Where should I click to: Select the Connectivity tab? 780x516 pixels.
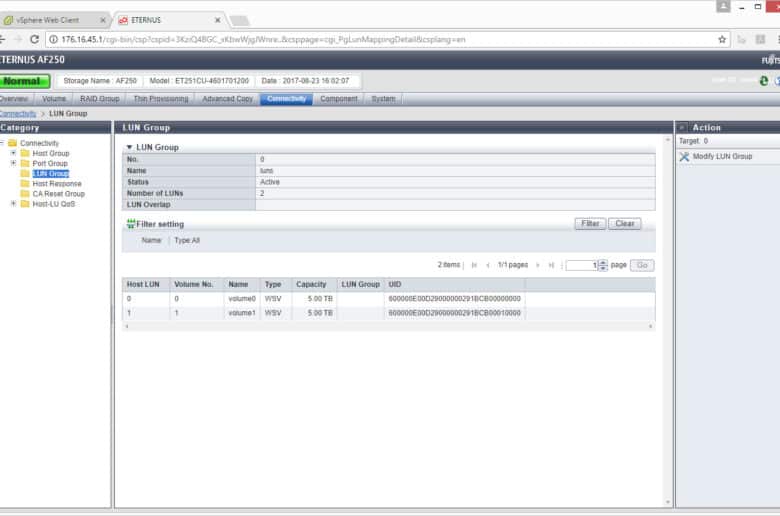click(x=287, y=99)
